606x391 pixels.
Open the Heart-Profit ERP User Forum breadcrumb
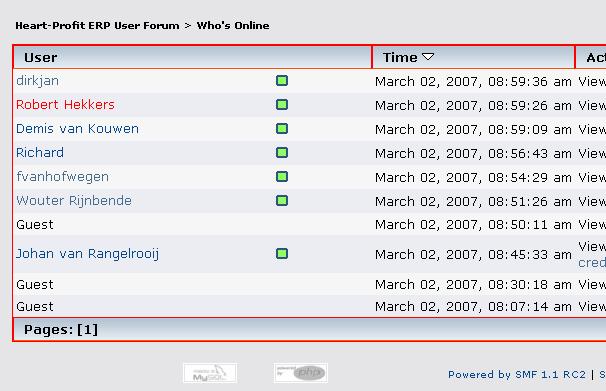click(x=97, y=26)
